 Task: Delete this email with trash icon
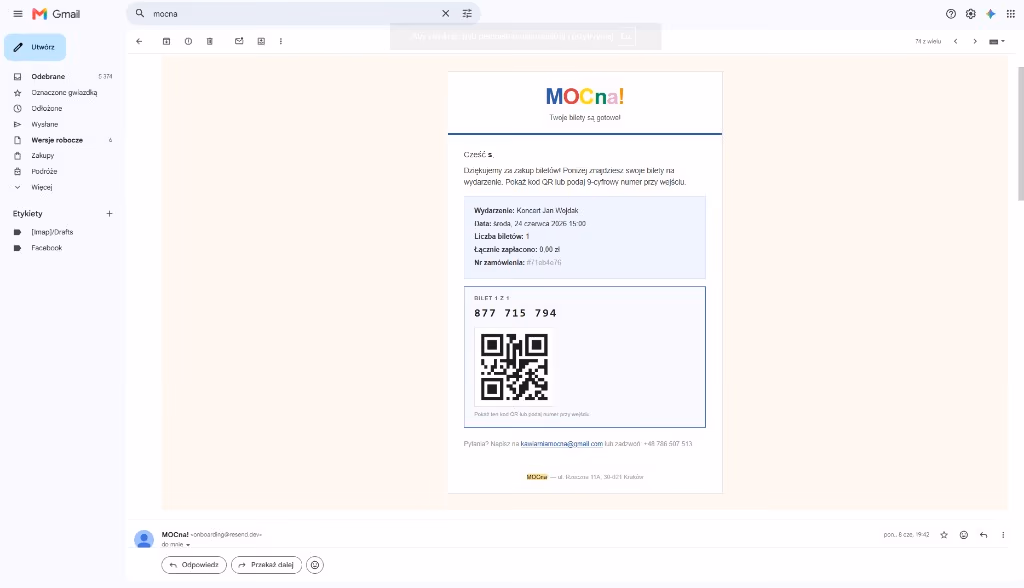point(210,41)
